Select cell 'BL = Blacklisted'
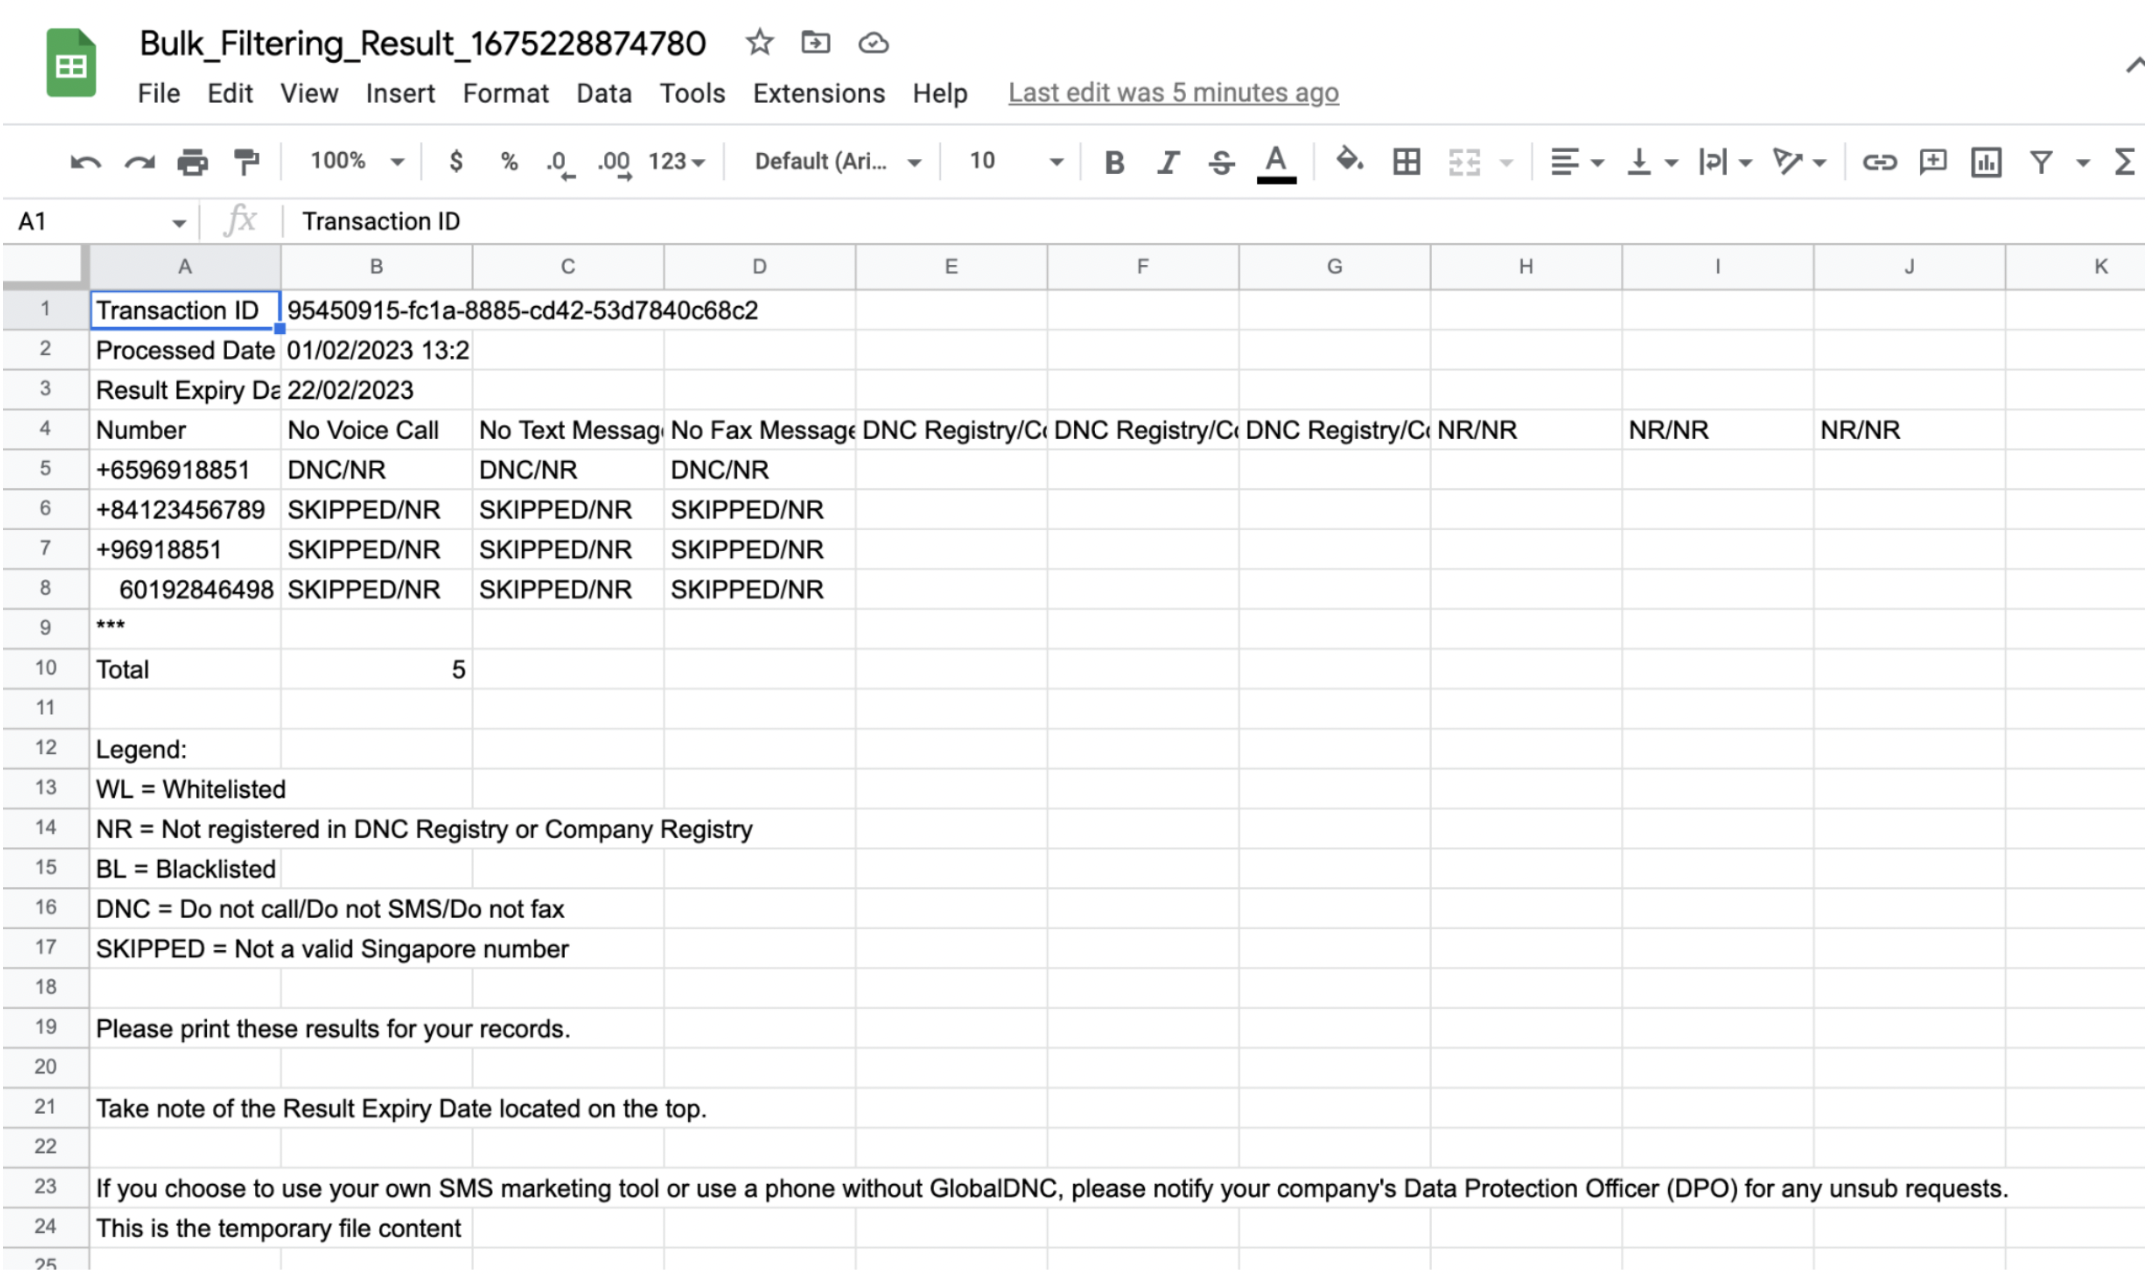 (185, 869)
